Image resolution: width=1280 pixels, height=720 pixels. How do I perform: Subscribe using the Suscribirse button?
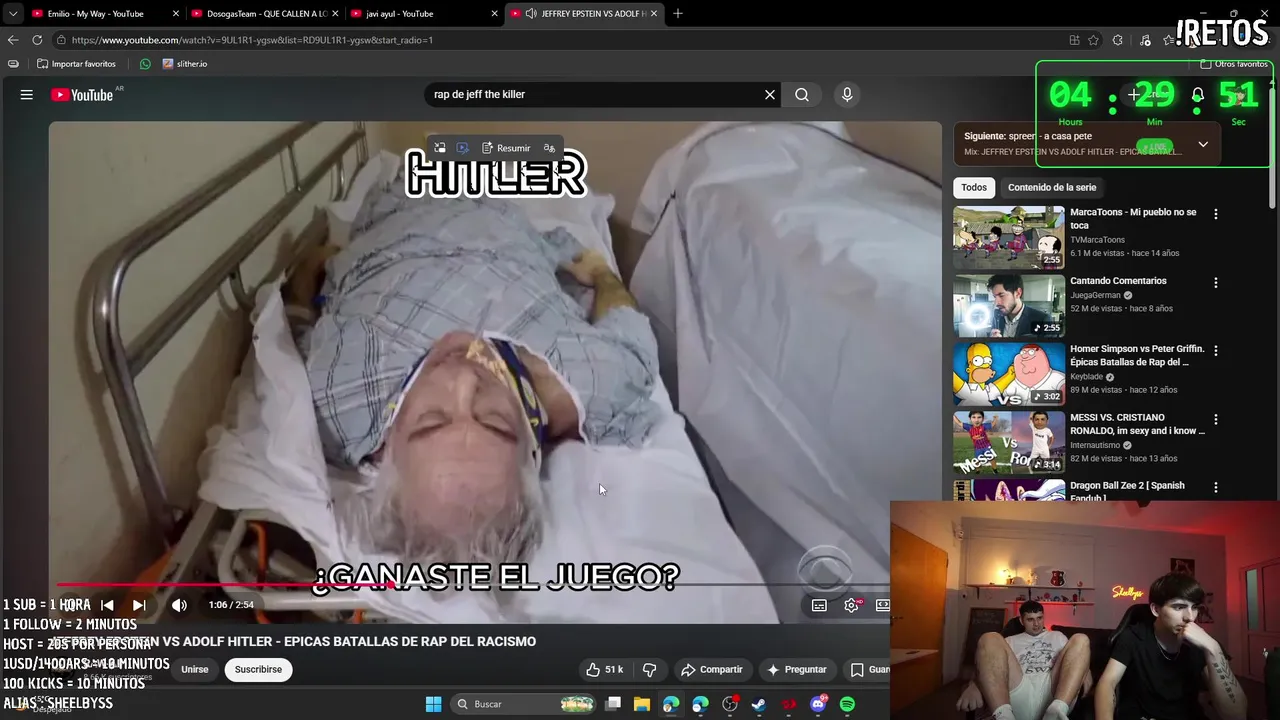coord(258,669)
